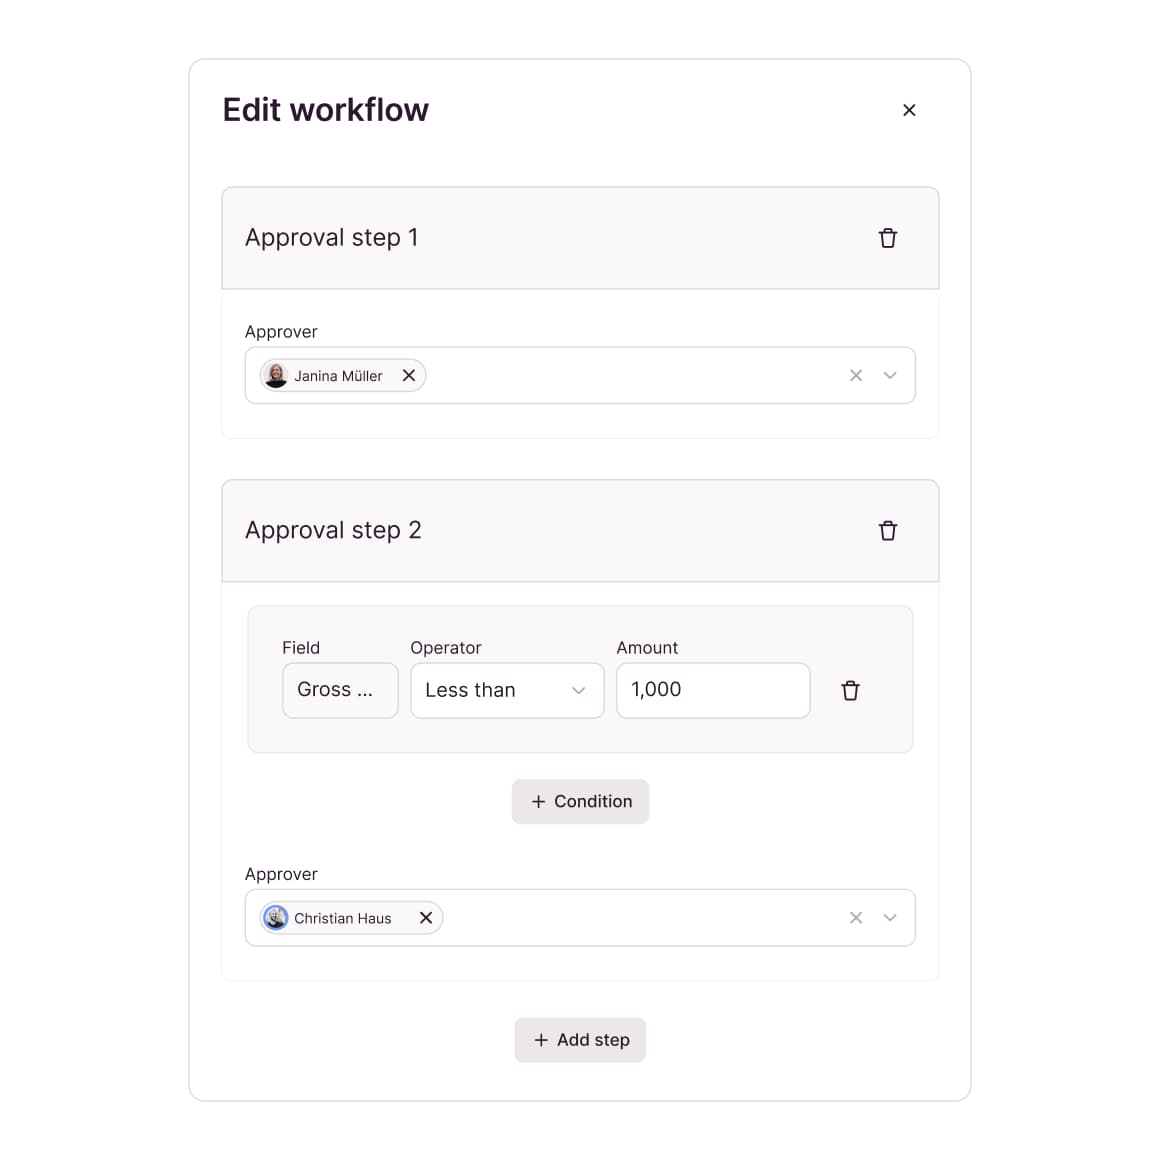The height and width of the screenshot is (1160, 1160).
Task: Close the Edit workflow dialog
Action: click(x=909, y=110)
